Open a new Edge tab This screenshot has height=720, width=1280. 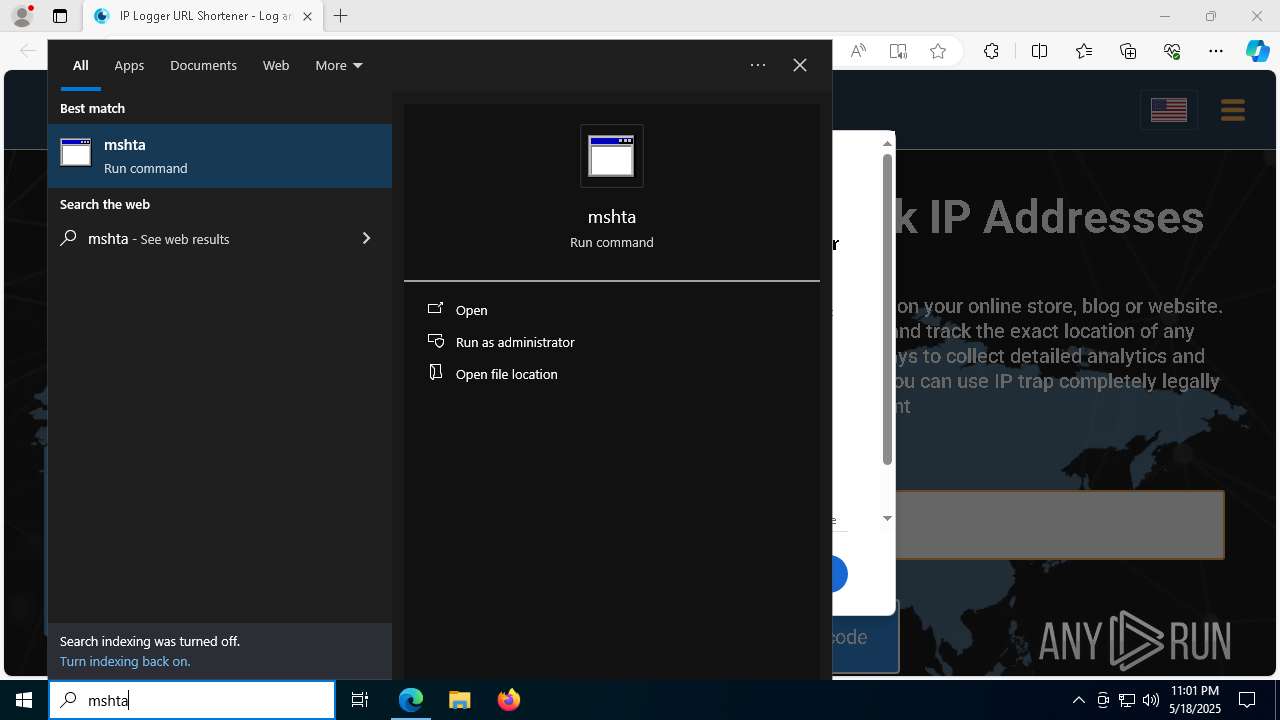click(x=341, y=16)
